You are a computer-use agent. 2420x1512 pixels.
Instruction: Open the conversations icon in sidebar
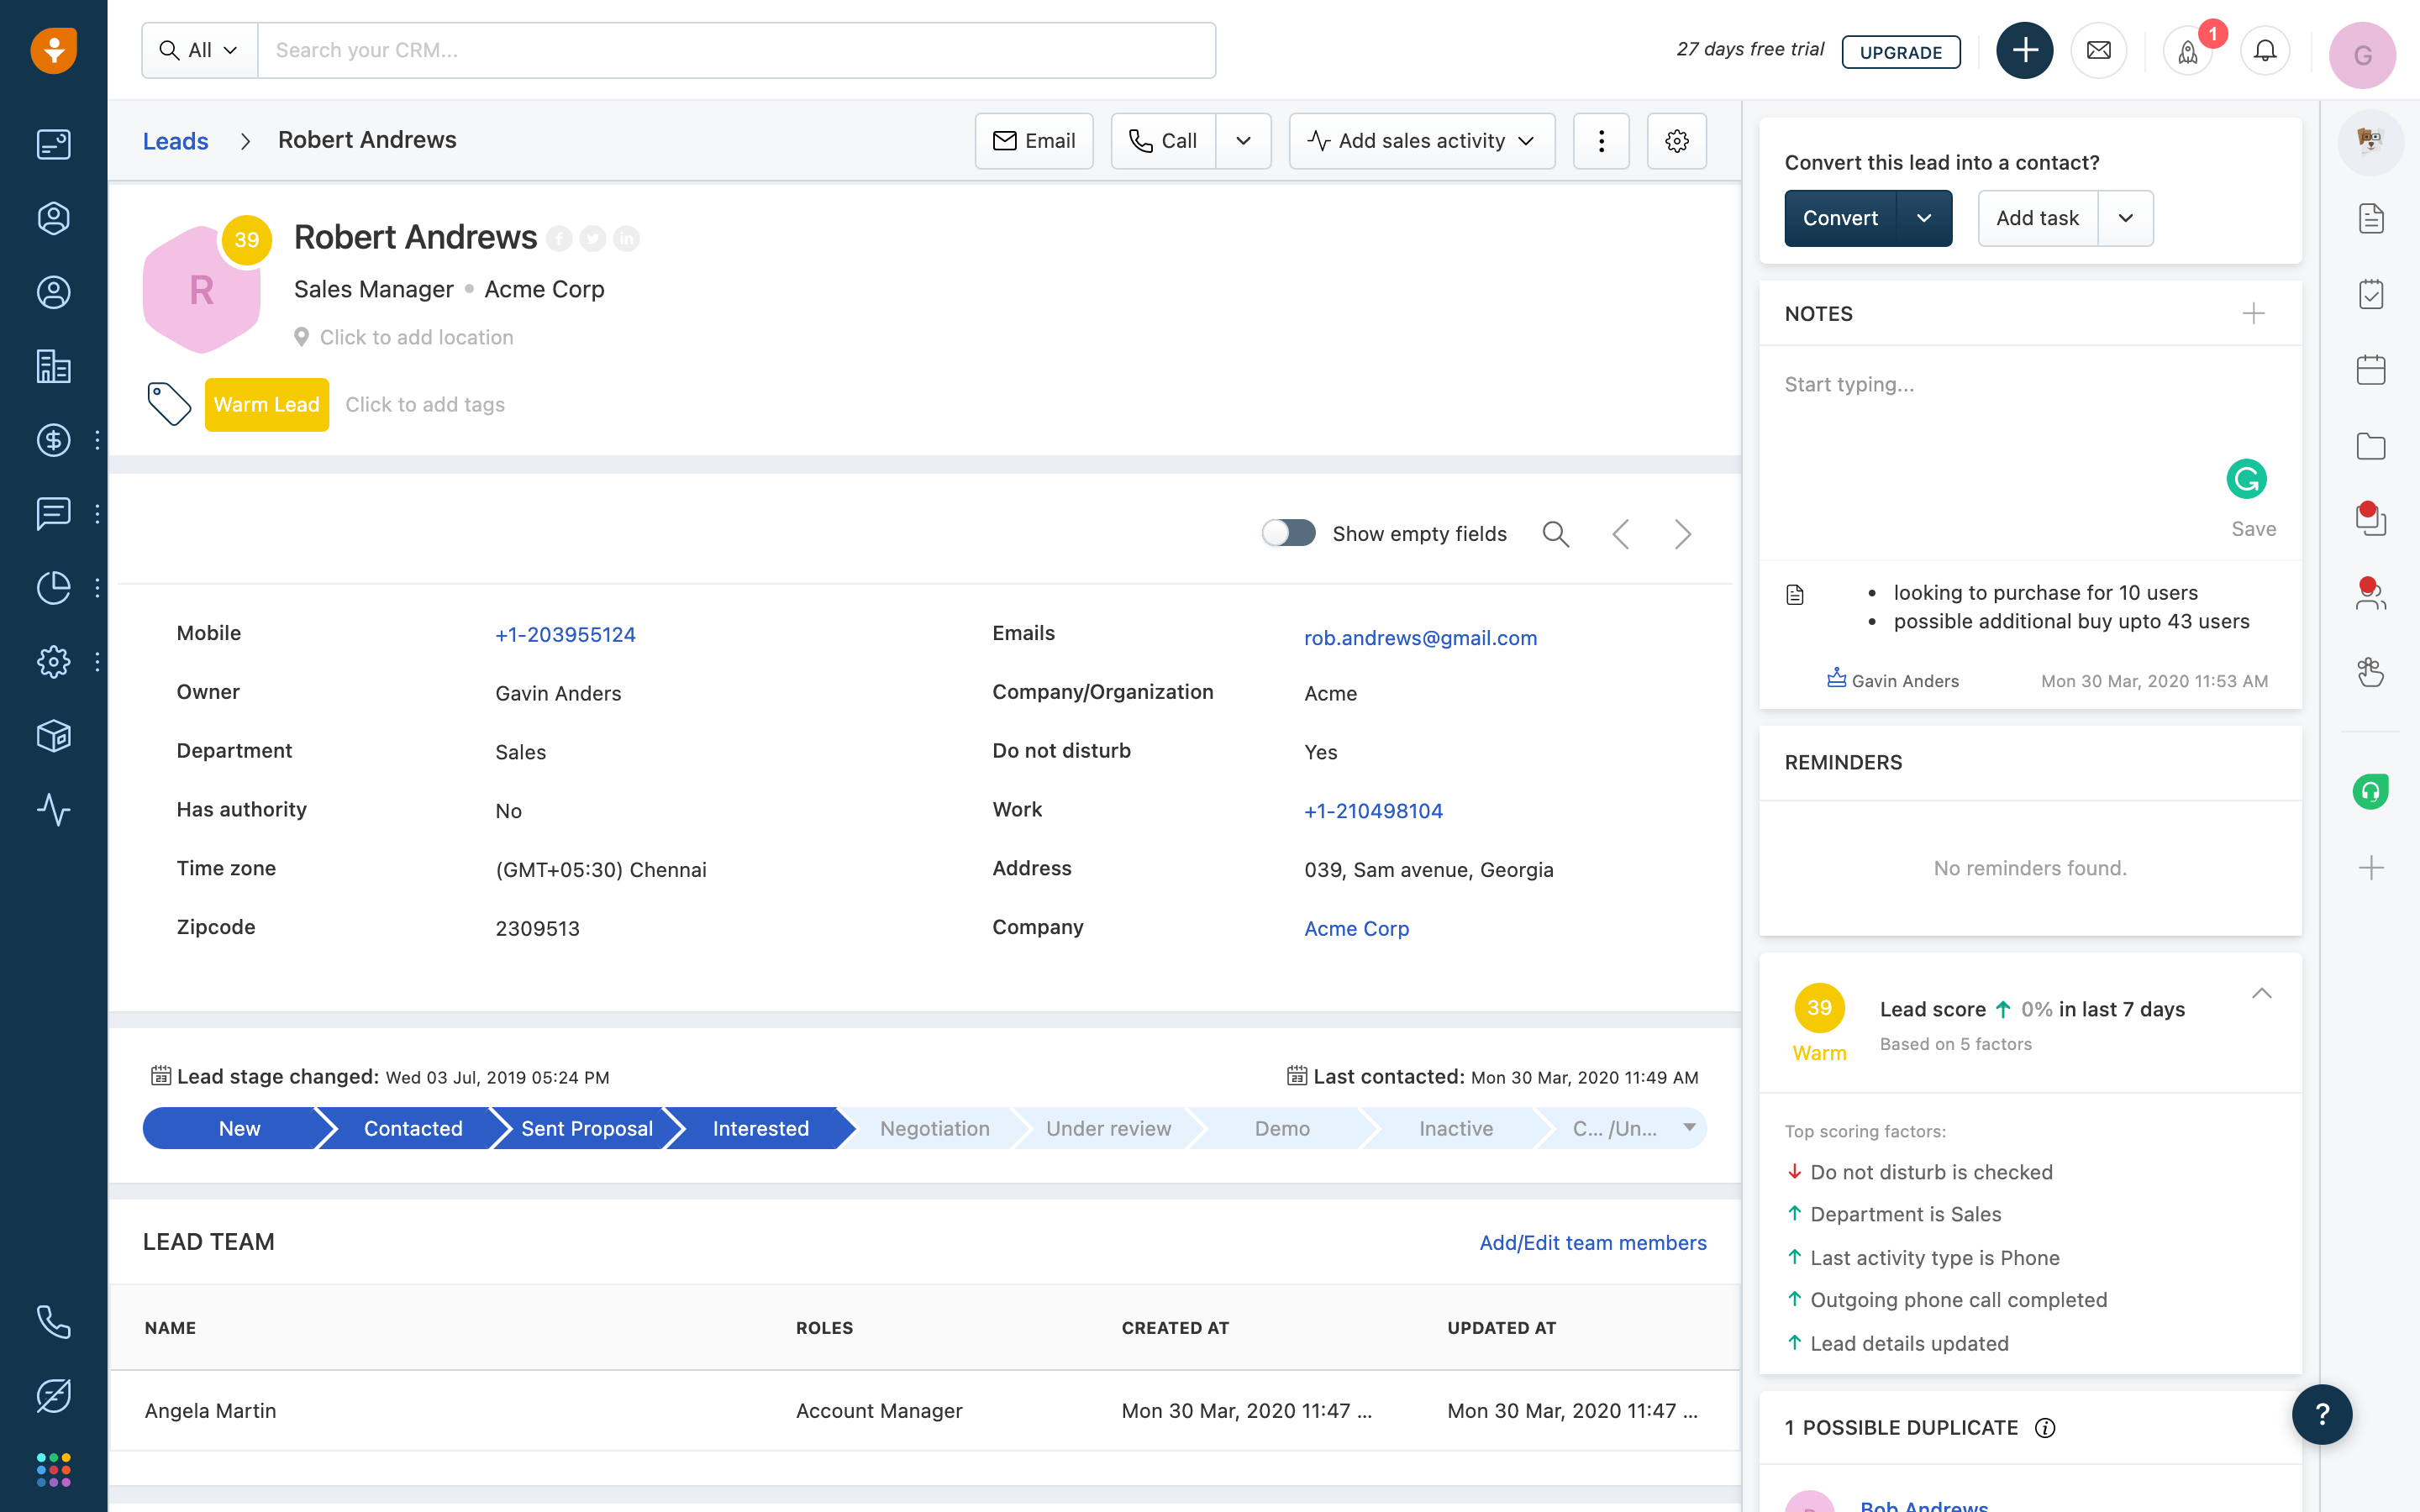coord(52,514)
